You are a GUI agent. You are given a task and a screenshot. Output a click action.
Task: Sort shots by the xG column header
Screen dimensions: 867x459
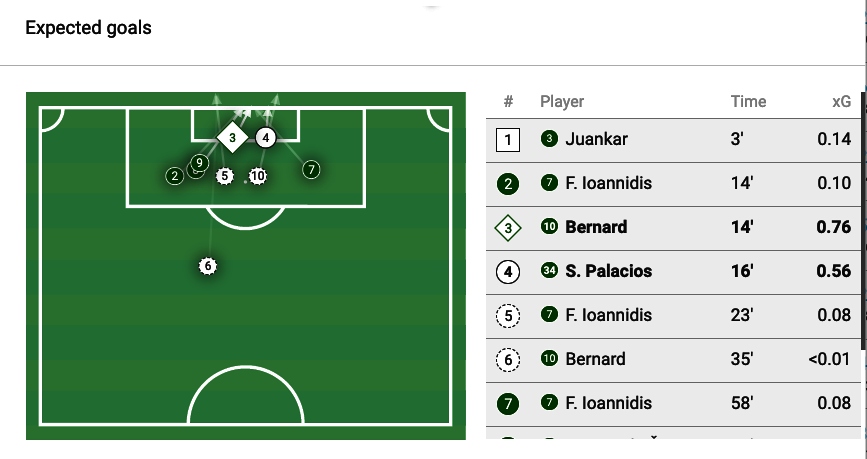[x=841, y=101]
